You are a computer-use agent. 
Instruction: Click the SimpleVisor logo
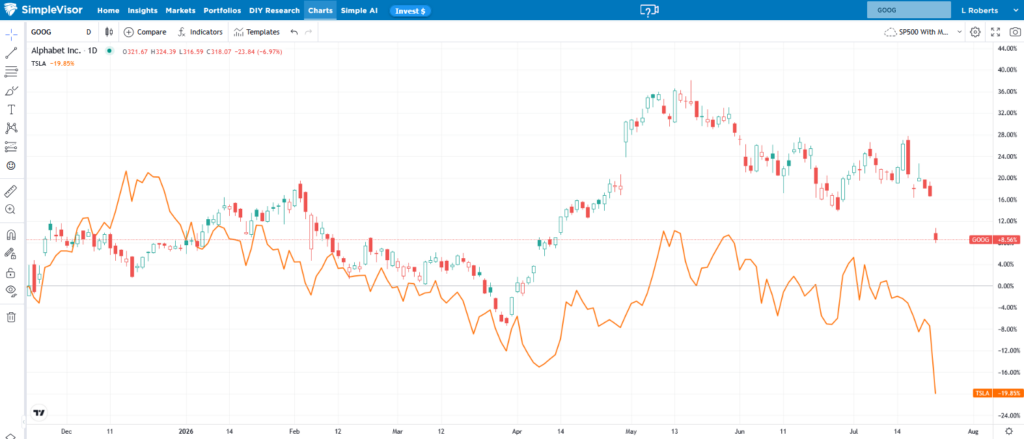pos(44,10)
